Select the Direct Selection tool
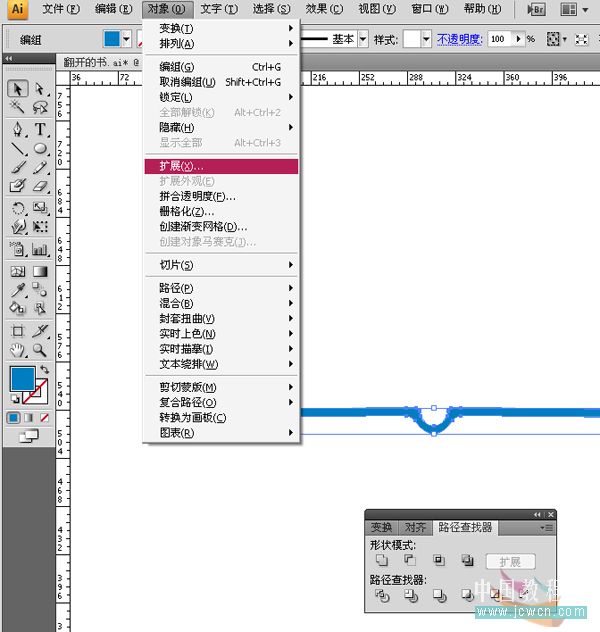Screen dimensions: 600x632 (39, 89)
